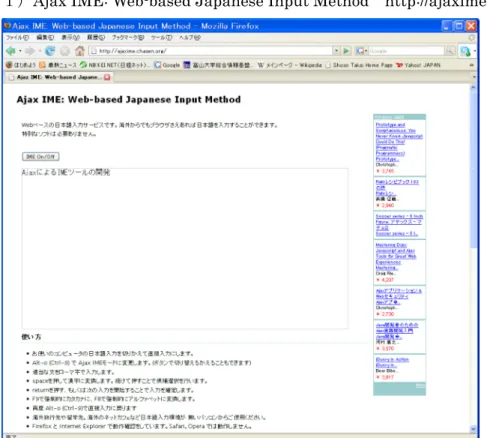
Task: Click inside the large Japanese text area
Action: [x=185, y=248]
